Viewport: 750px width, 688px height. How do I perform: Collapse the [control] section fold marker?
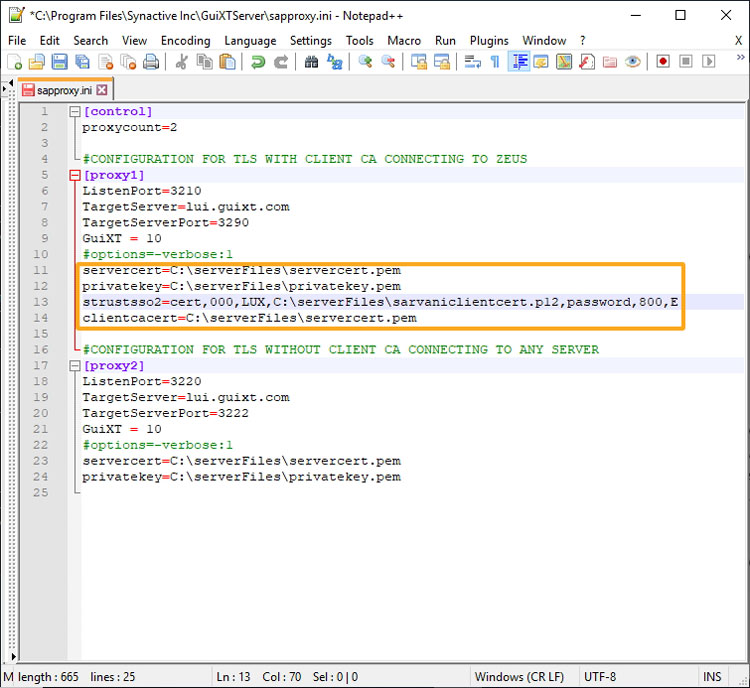point(74,112)
